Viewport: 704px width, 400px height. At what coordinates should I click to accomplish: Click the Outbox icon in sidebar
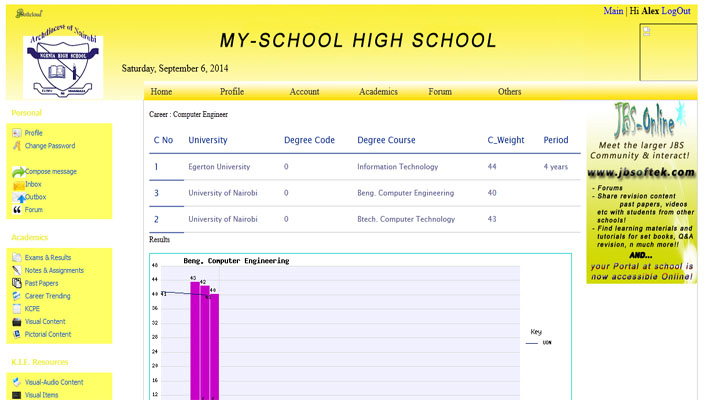(x=17, y=198)
